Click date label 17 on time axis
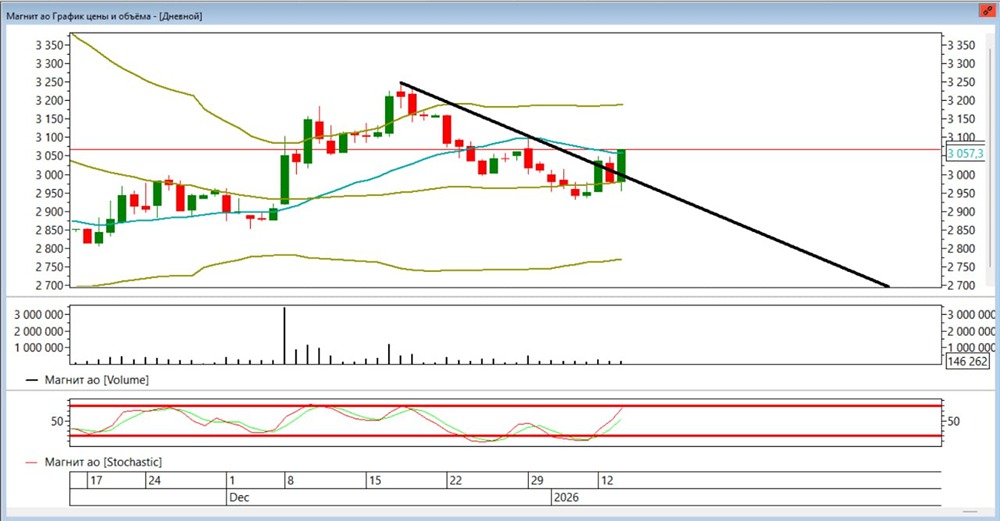Image resolution: width=1000 pixels, height=521 pixels. coord(96,480)
